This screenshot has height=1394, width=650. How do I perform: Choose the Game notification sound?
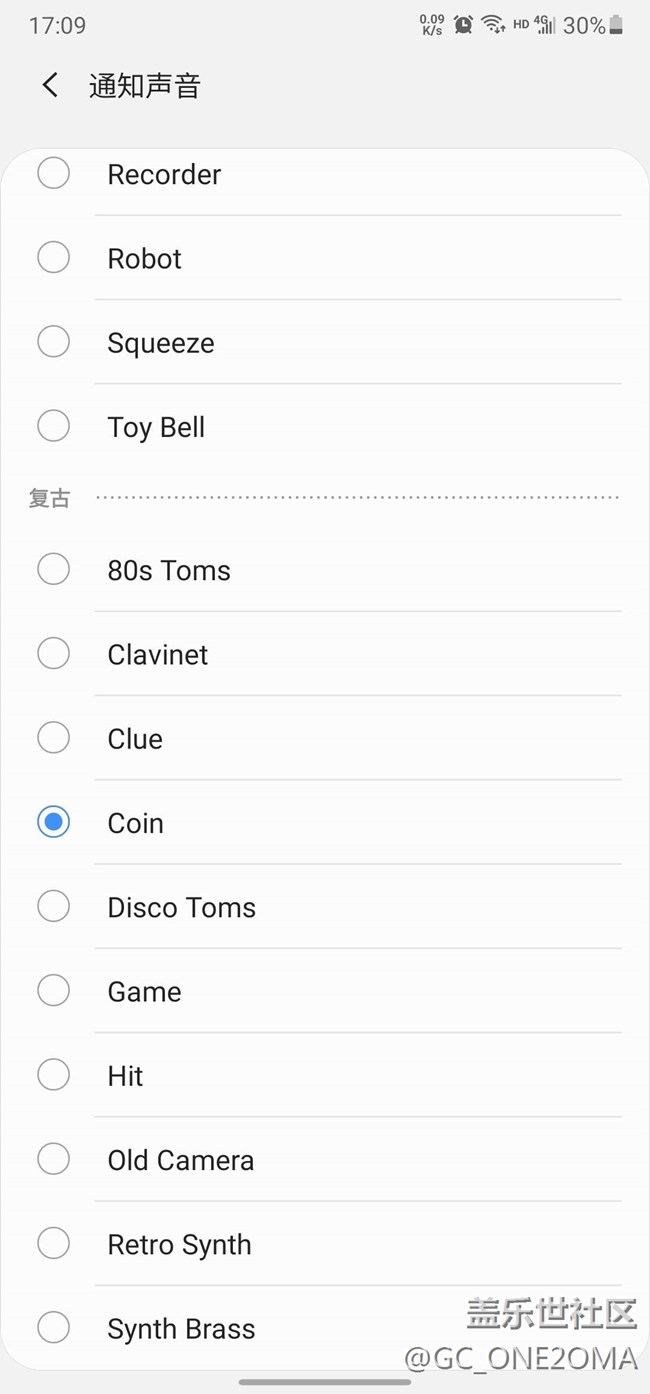click(53, 991)
